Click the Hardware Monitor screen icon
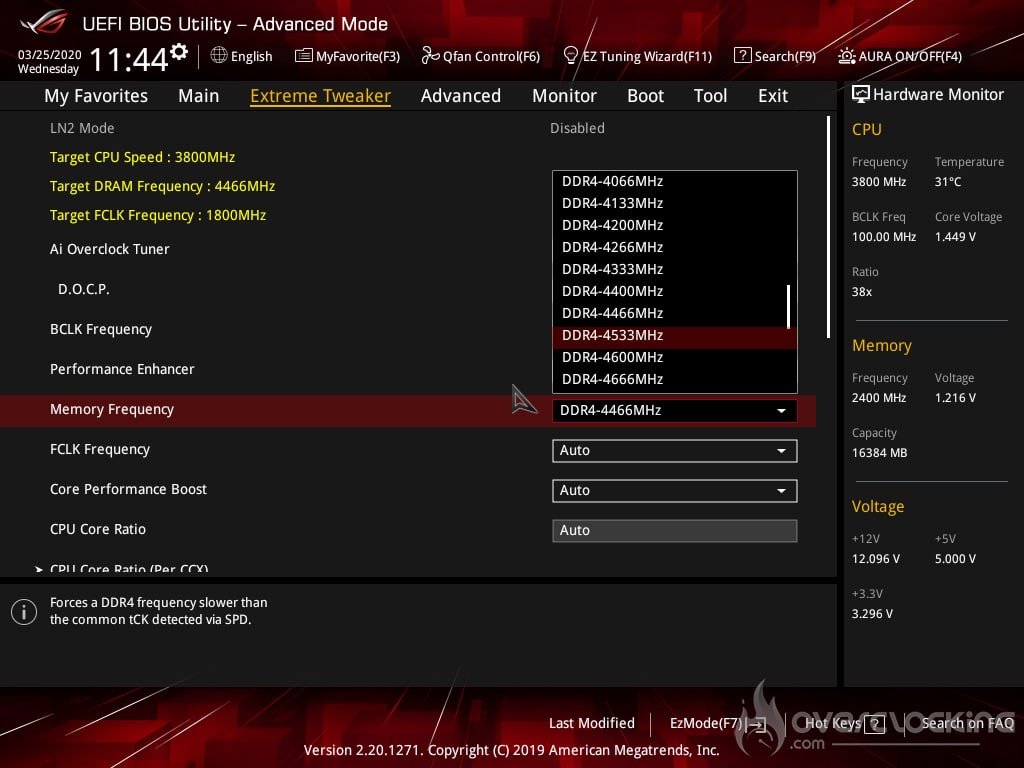1024x768 pixels. pos(861,95)
